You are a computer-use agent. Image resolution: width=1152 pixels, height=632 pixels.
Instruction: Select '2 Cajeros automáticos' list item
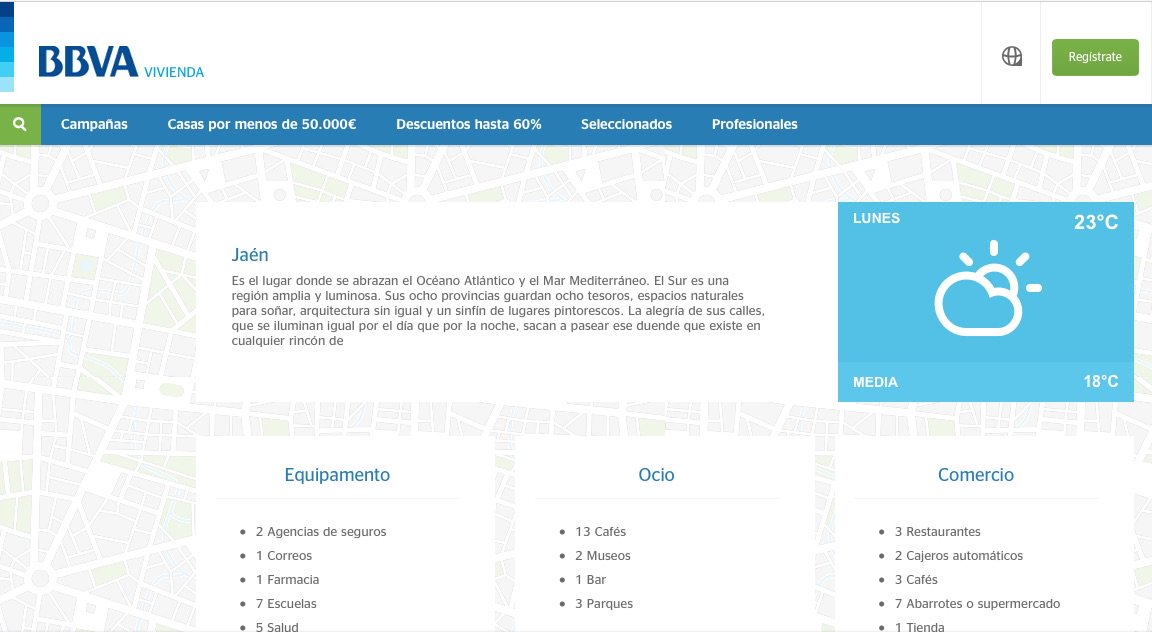point(959,556)
